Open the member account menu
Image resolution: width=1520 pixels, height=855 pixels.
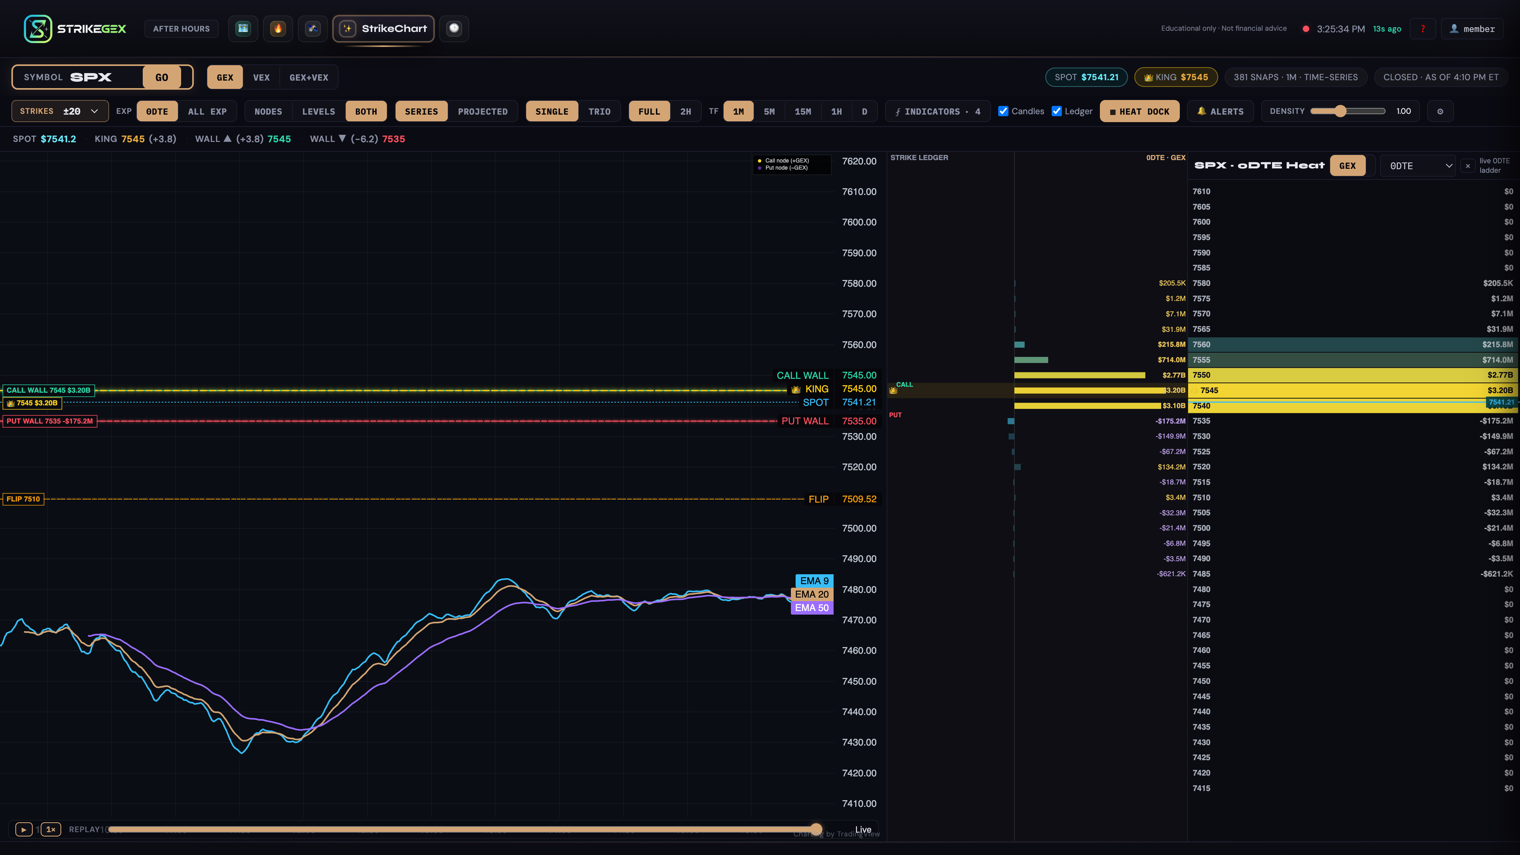click(1472, 29)
